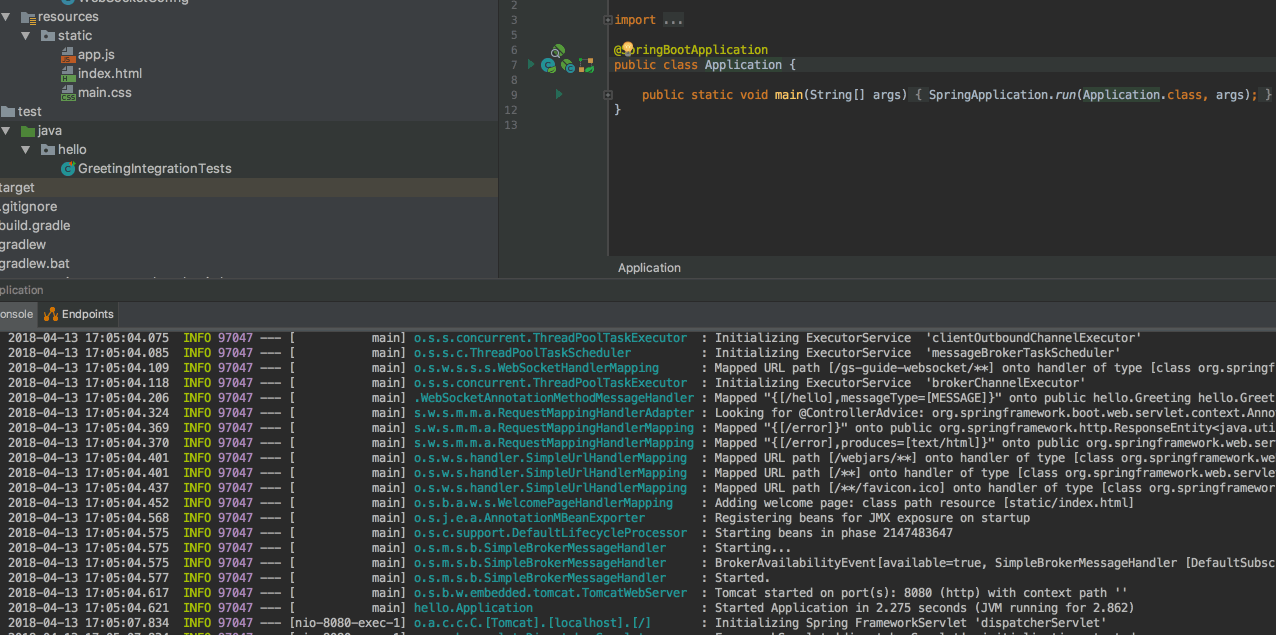Click the Spring leaf search icon on line 6
The height and width of the screenshot is (635, 1276).
[558, 51]
